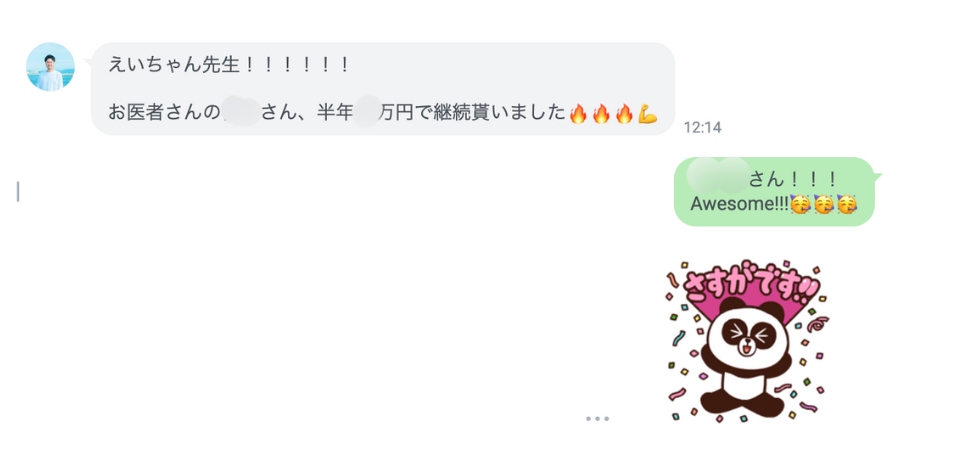Click the flexed bicep emoji
The image size is (972, 452).
point(648,113)
